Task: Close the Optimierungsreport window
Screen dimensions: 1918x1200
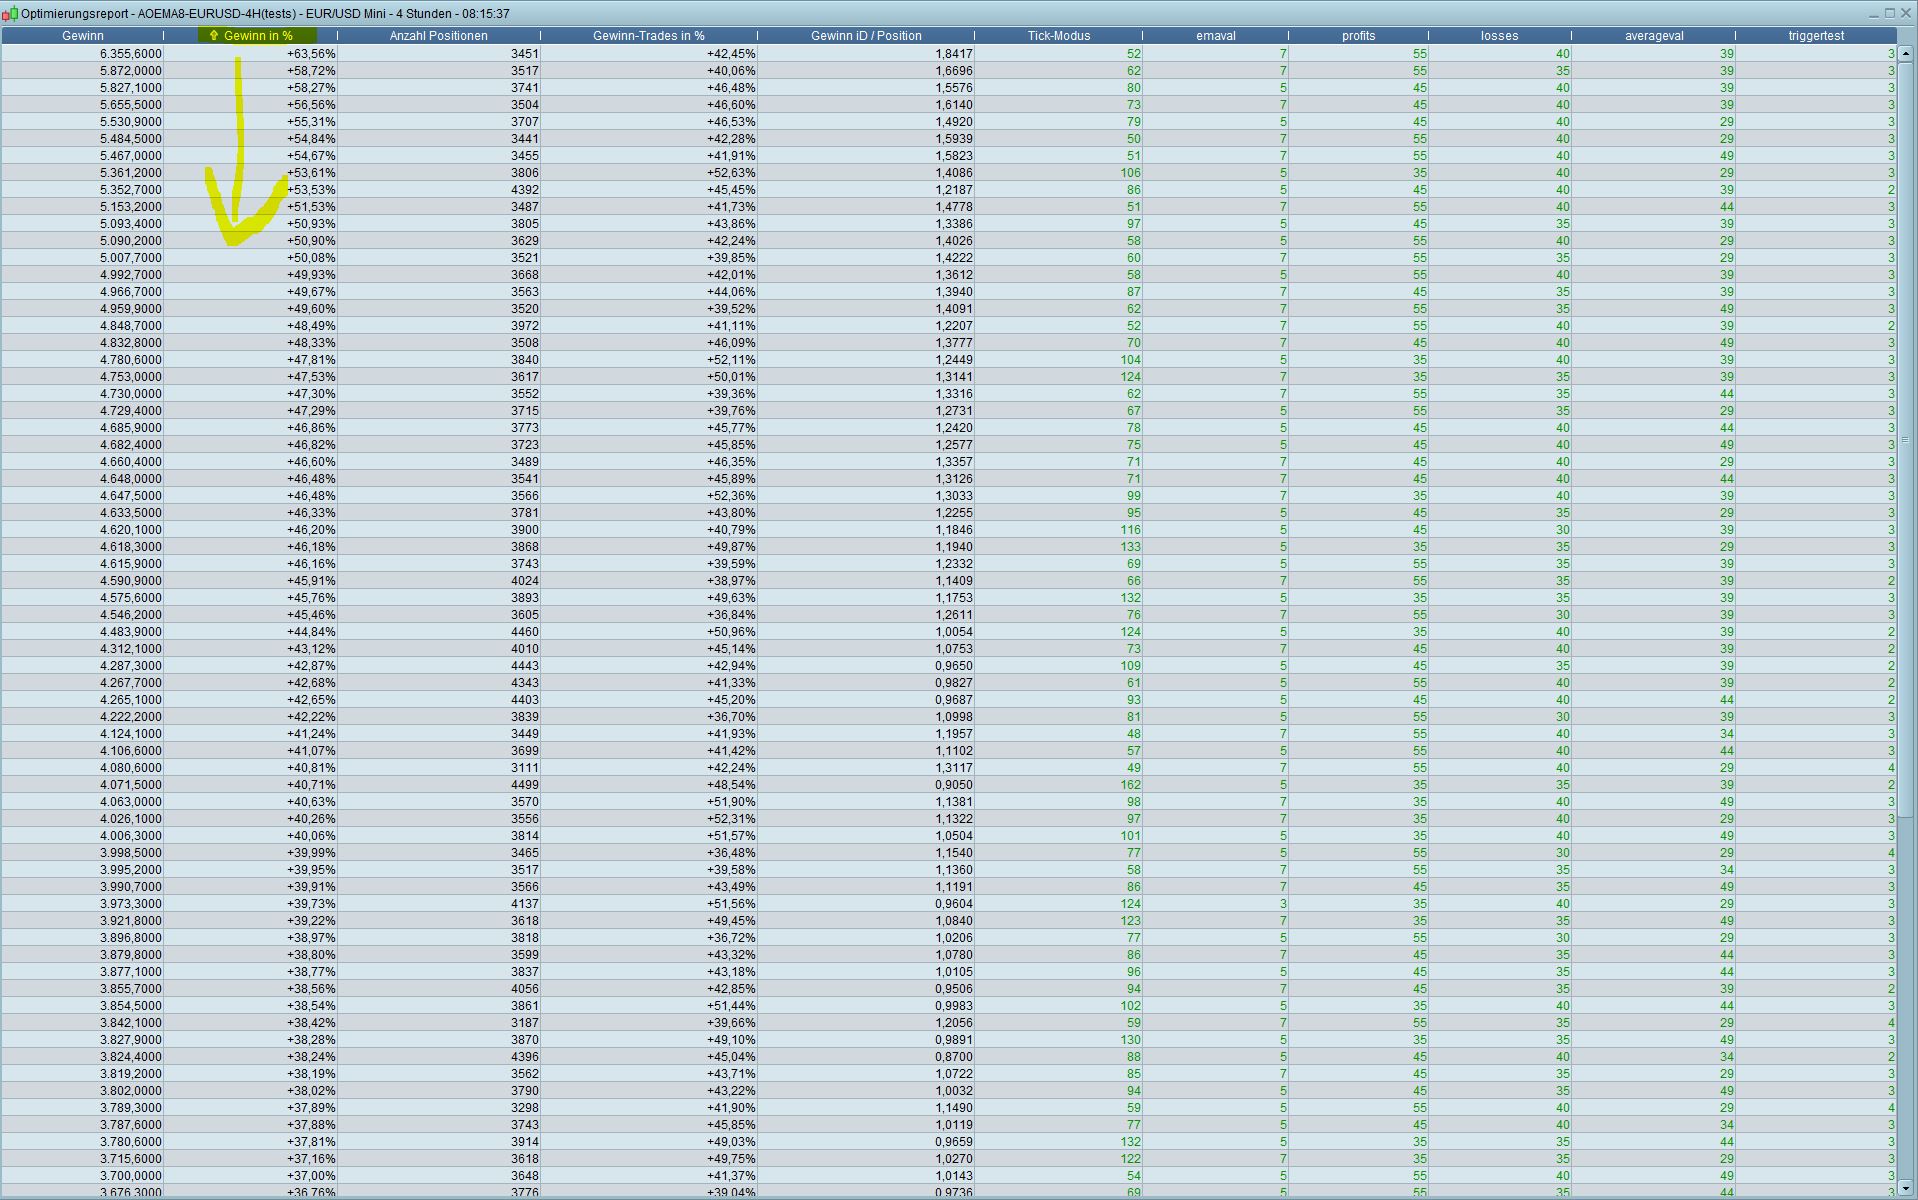Action: coord(1906,13)
